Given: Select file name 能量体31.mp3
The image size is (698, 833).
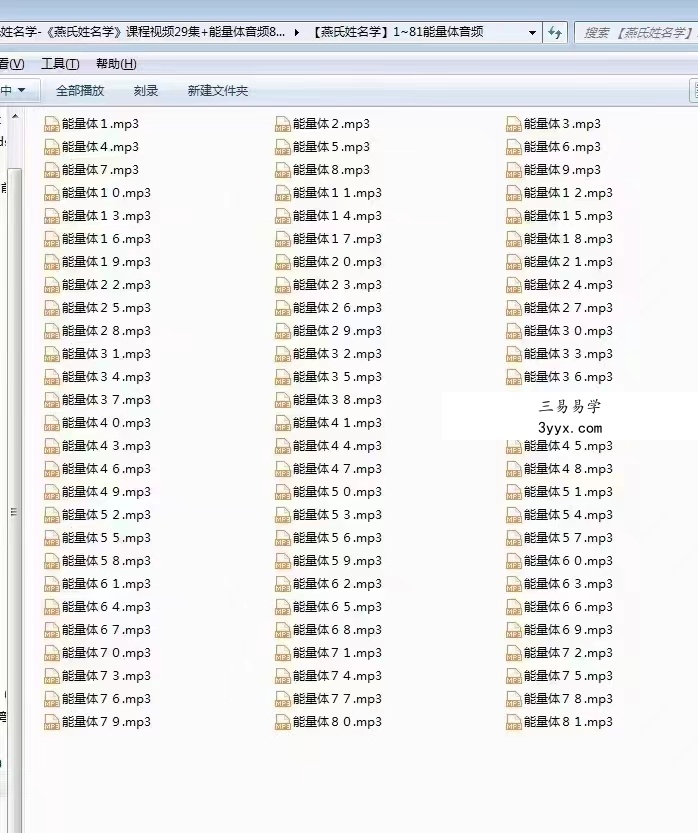Looking at the screenshot, I should (x=106, y=354).
